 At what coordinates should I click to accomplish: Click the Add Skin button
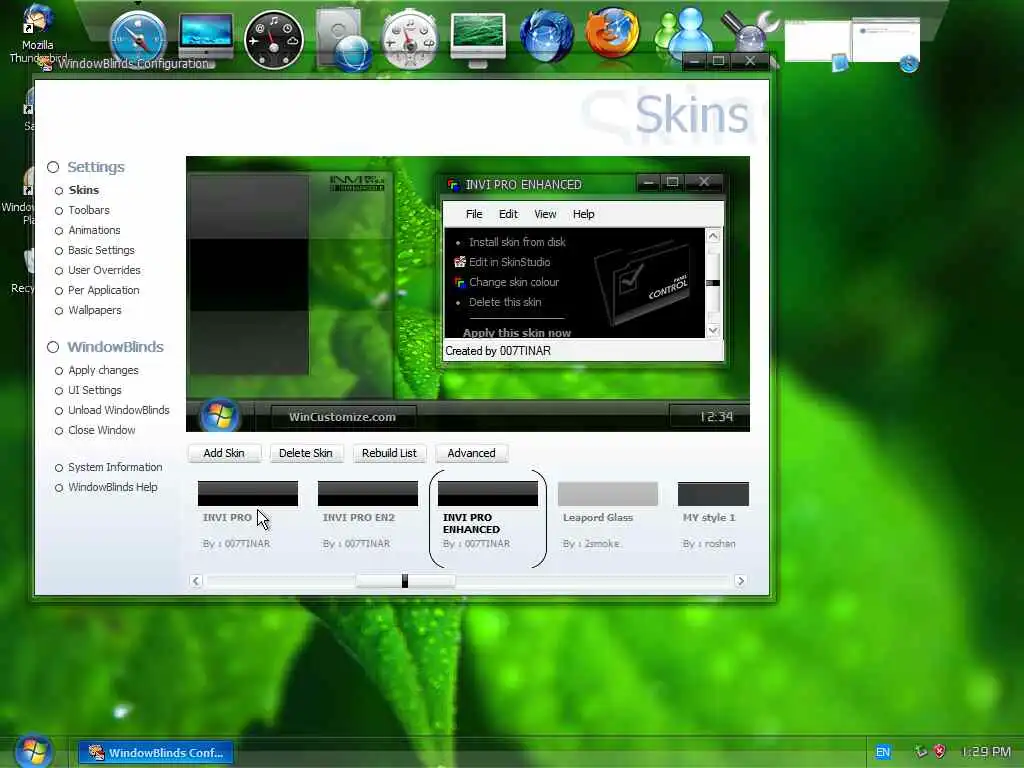[224, 453]
